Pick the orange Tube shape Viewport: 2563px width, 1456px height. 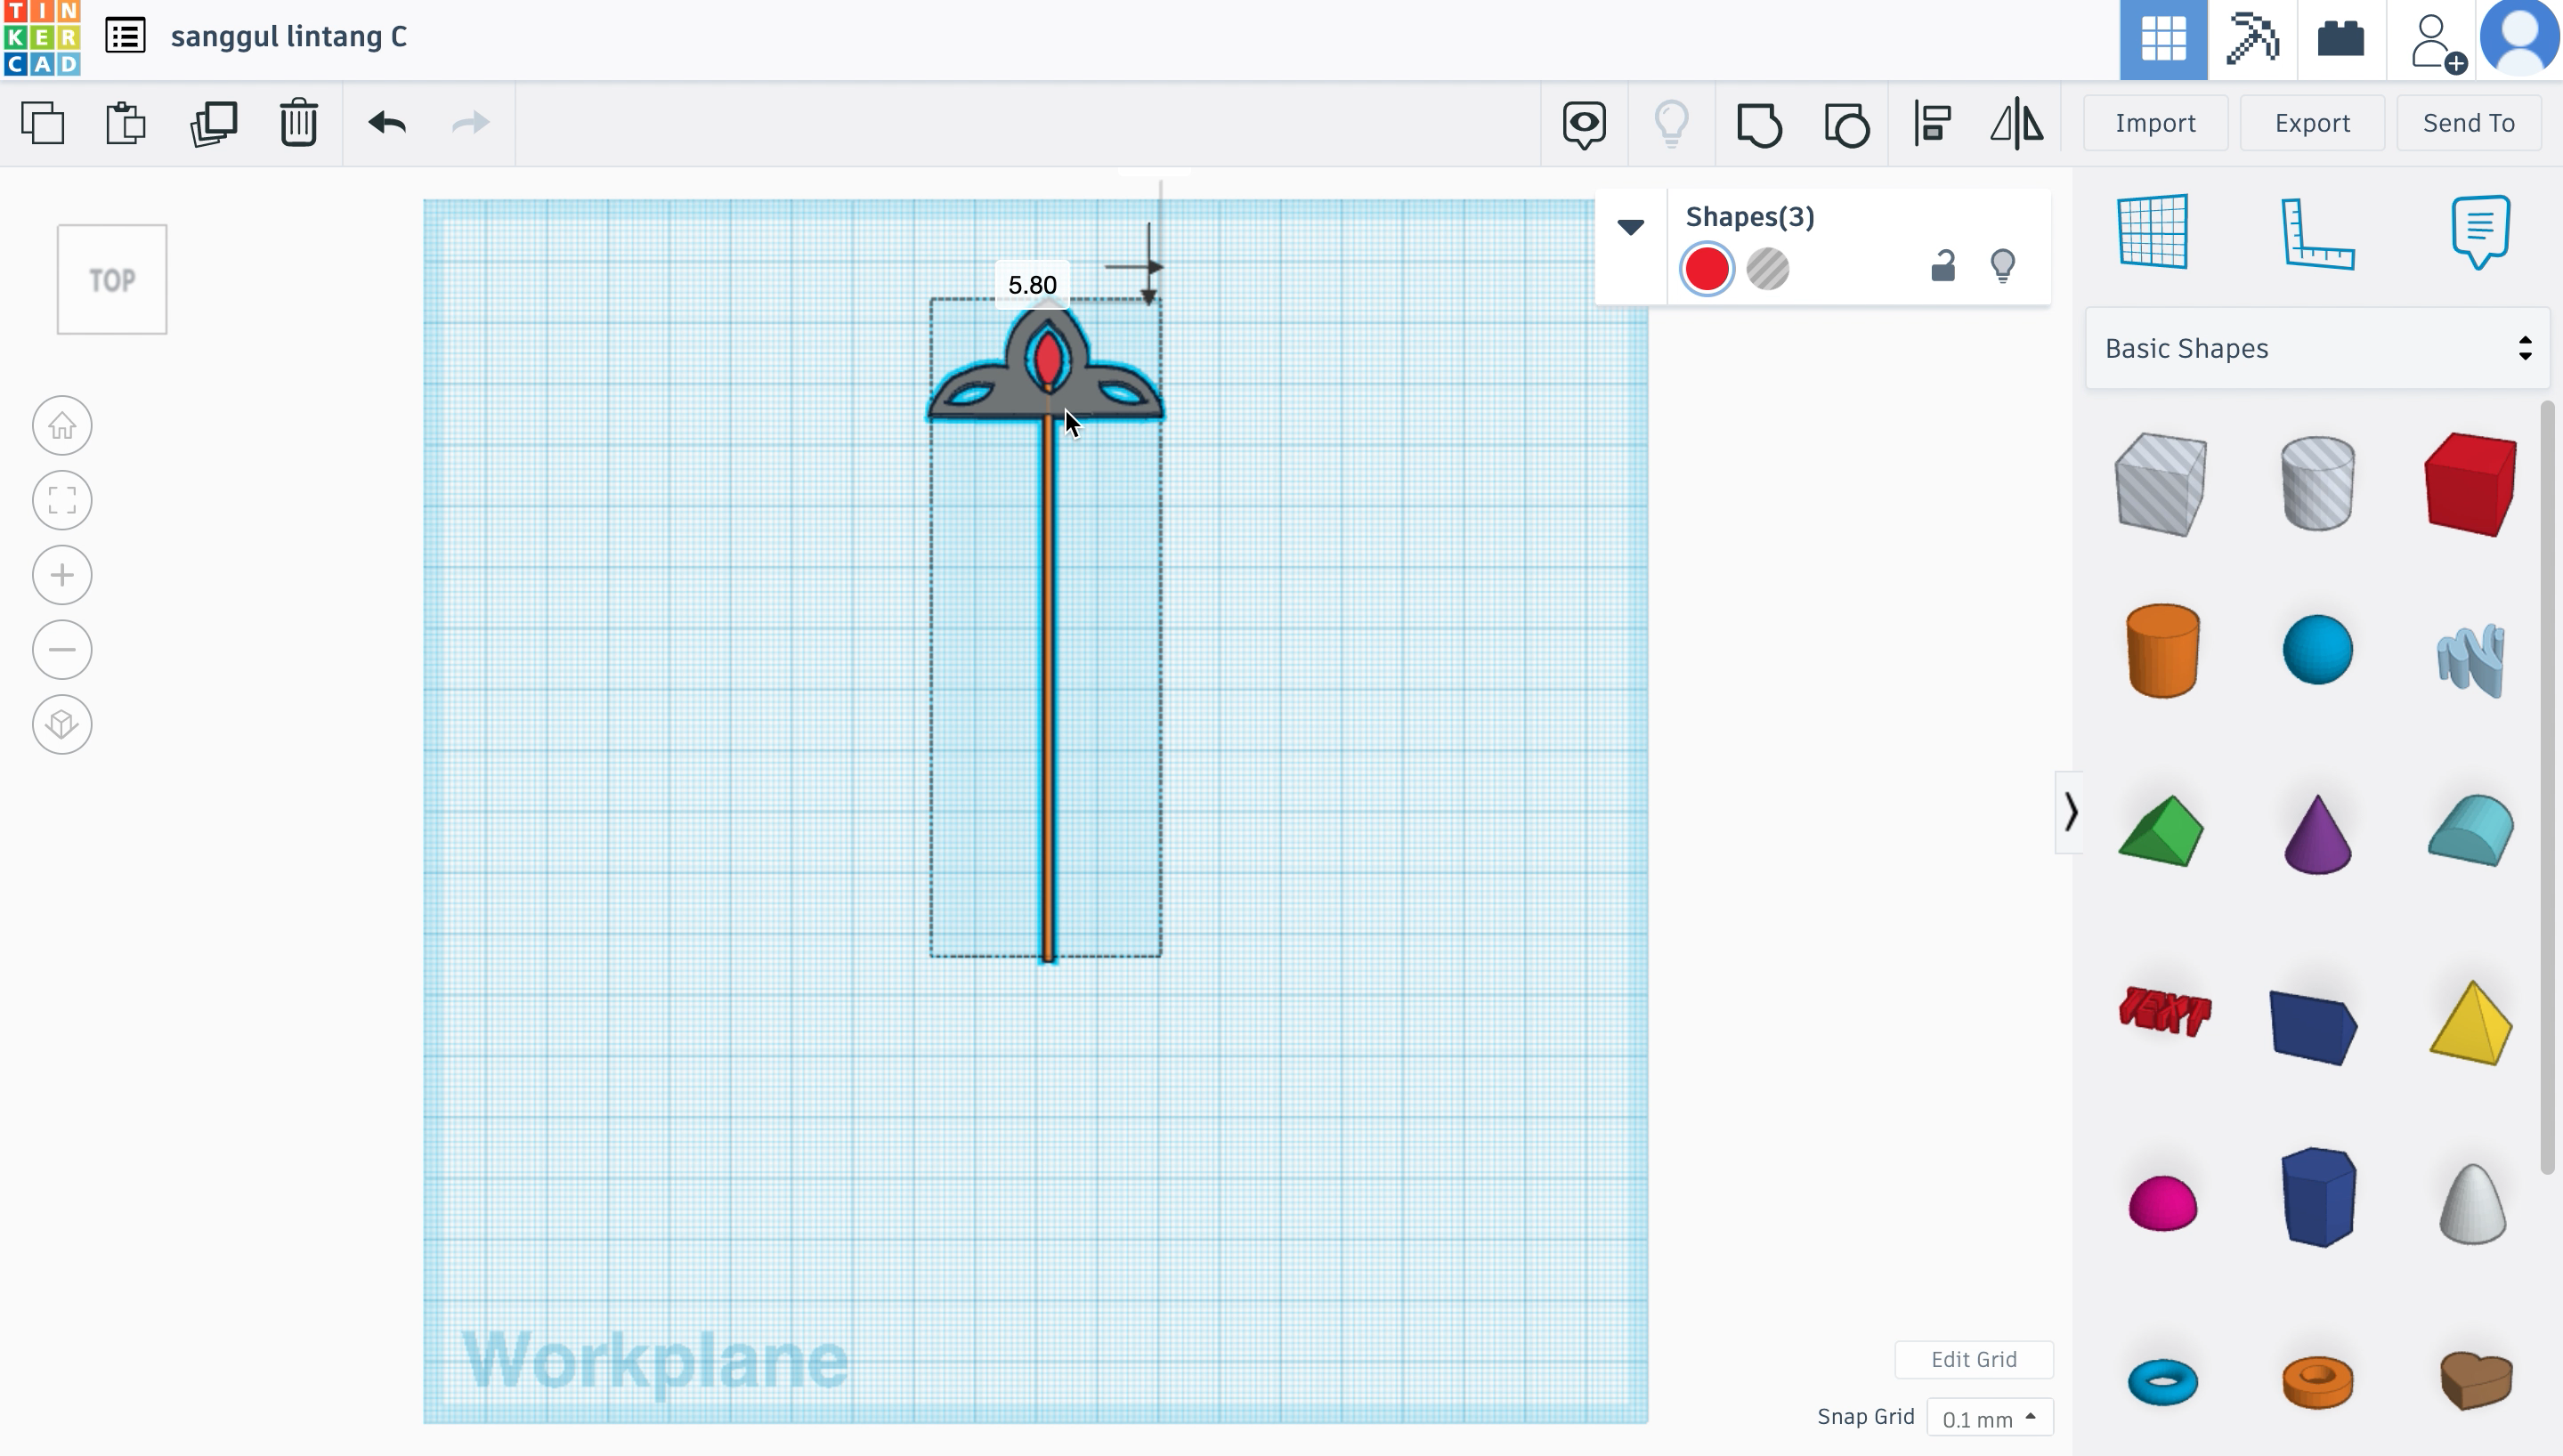tap(2317, 1382)
